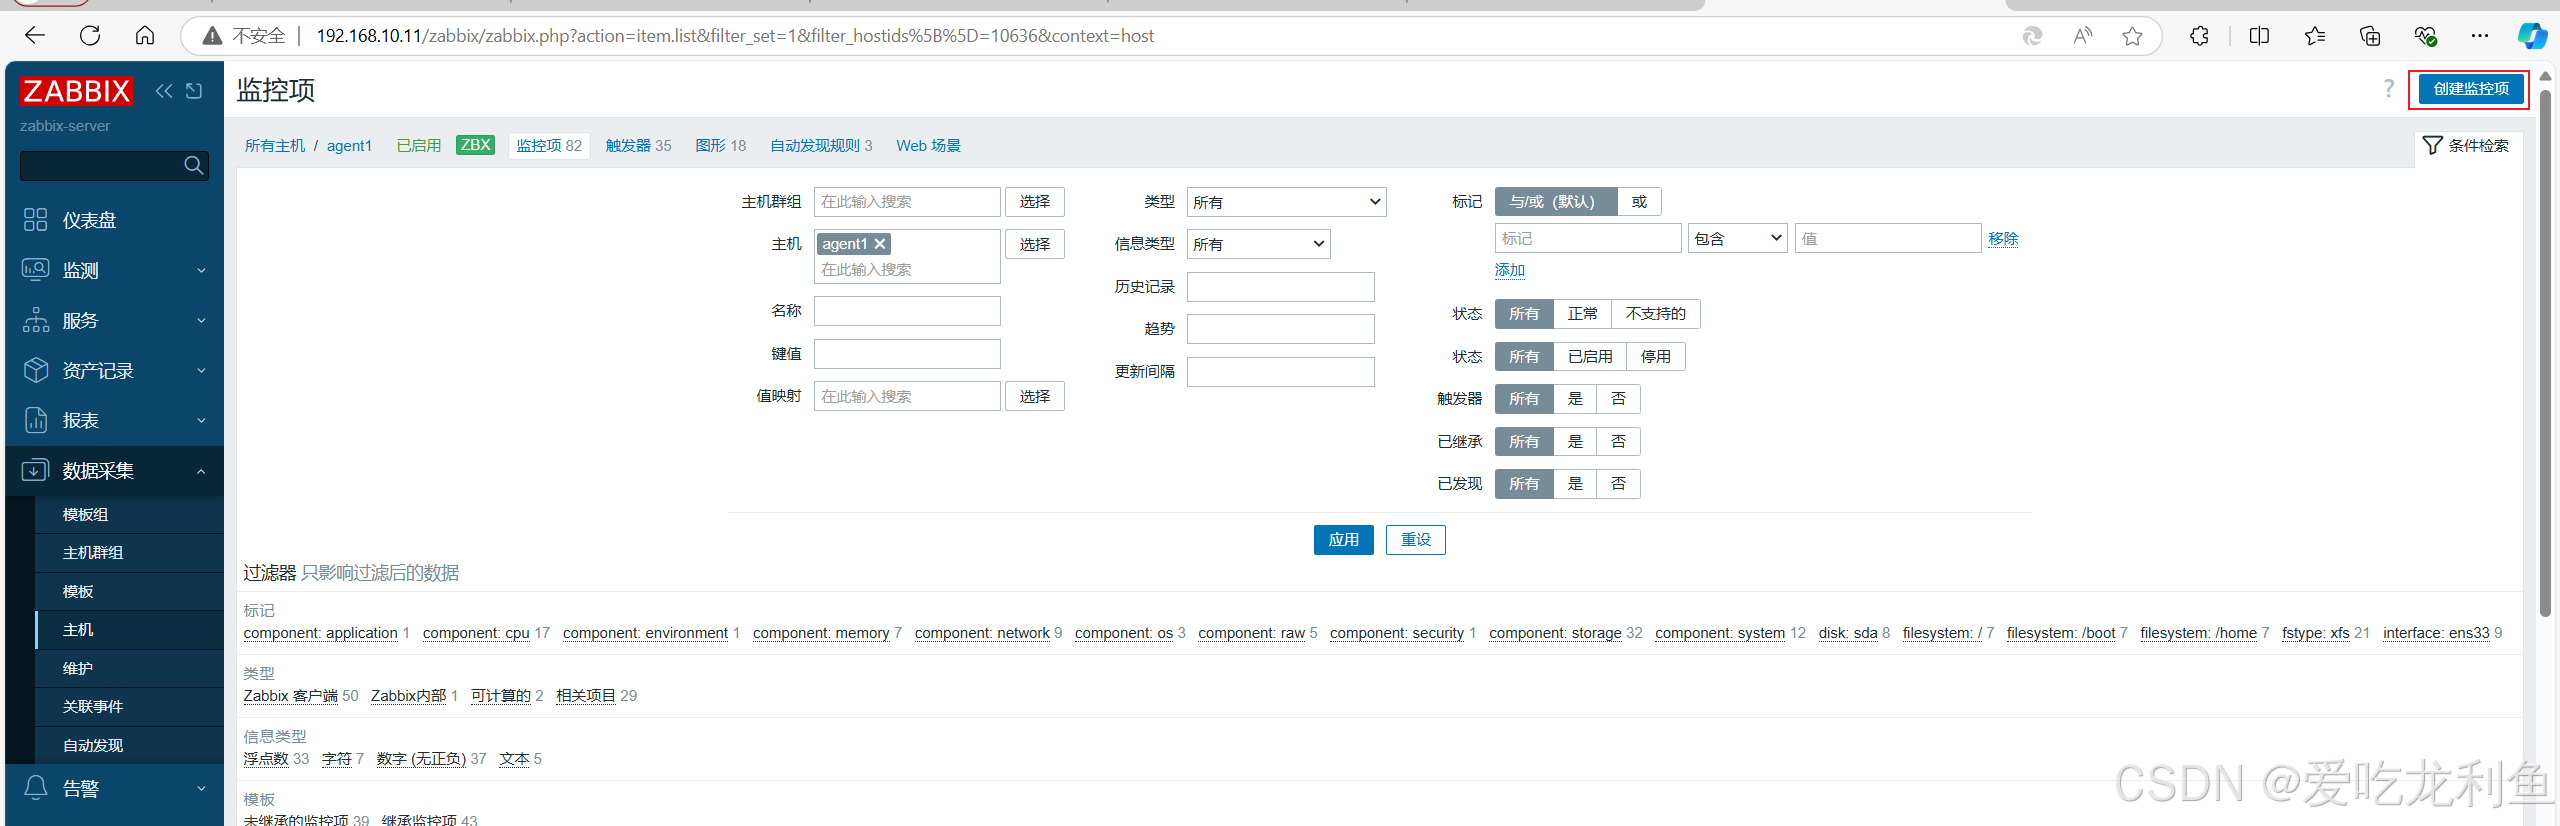Click the insecure site warning icon
Image resolution: width=2560 pixels, height=826 pixels.
click(212, 36)
